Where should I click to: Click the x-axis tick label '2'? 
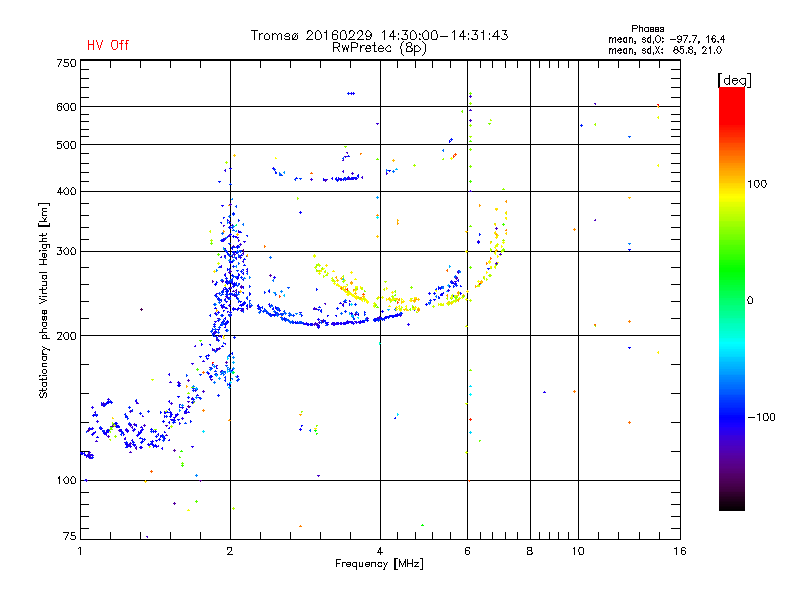(x=230, y=551)
